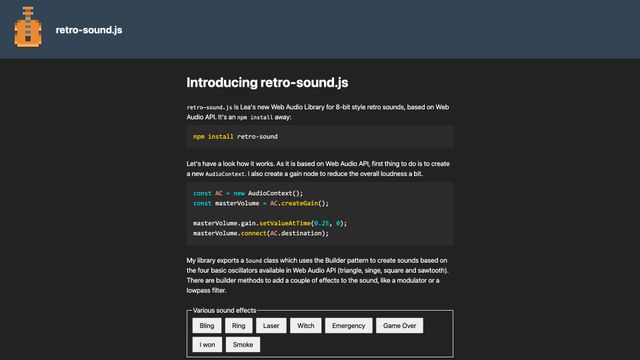640x360 pixels.
Task: Click the inline npm install text in paragraph
Action: pos(255,118)
